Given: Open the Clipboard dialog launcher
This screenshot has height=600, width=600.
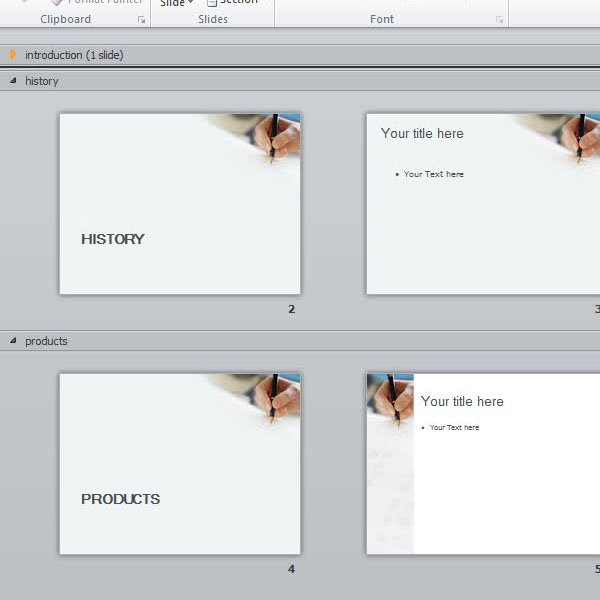Looking at the screenshot, I should click(x=141, y=20).
